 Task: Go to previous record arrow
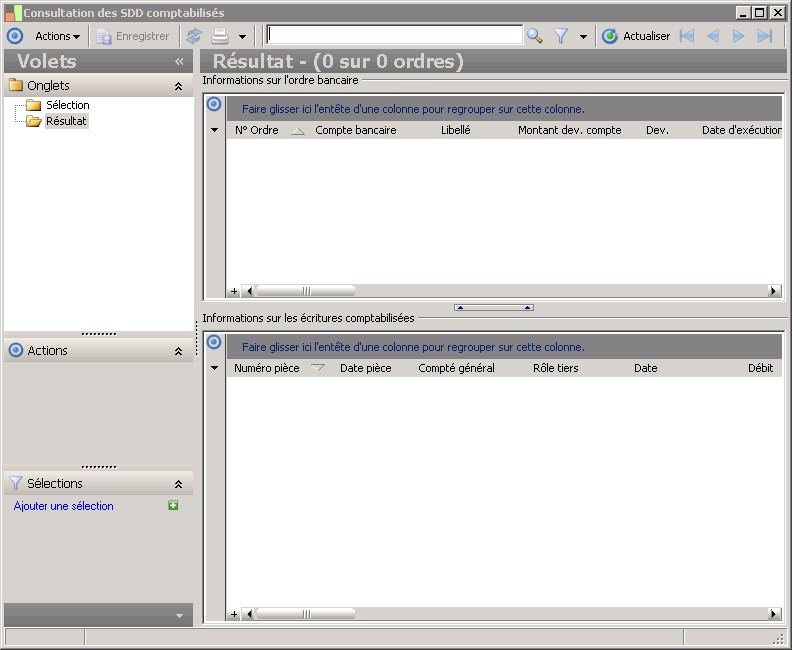click(x=713, y=36)
